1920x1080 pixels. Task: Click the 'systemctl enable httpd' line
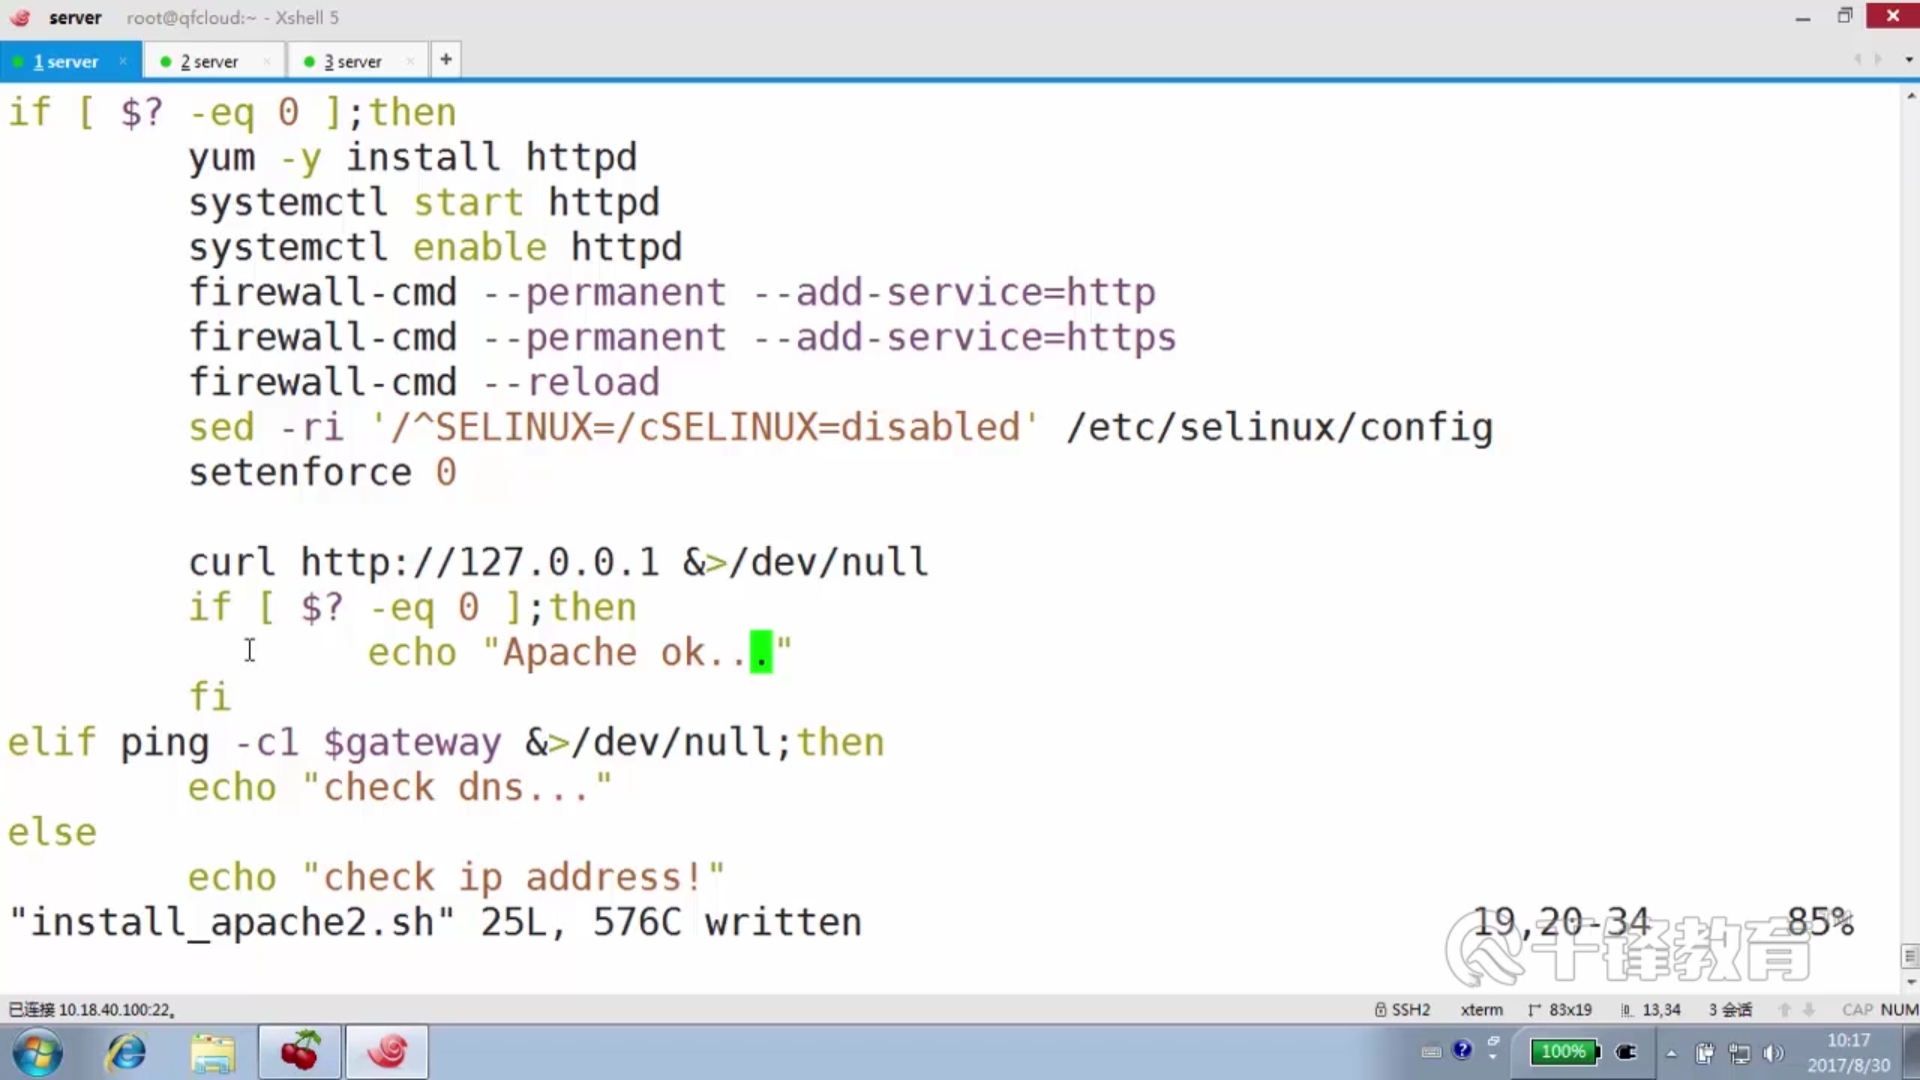[x=436, y=248]
